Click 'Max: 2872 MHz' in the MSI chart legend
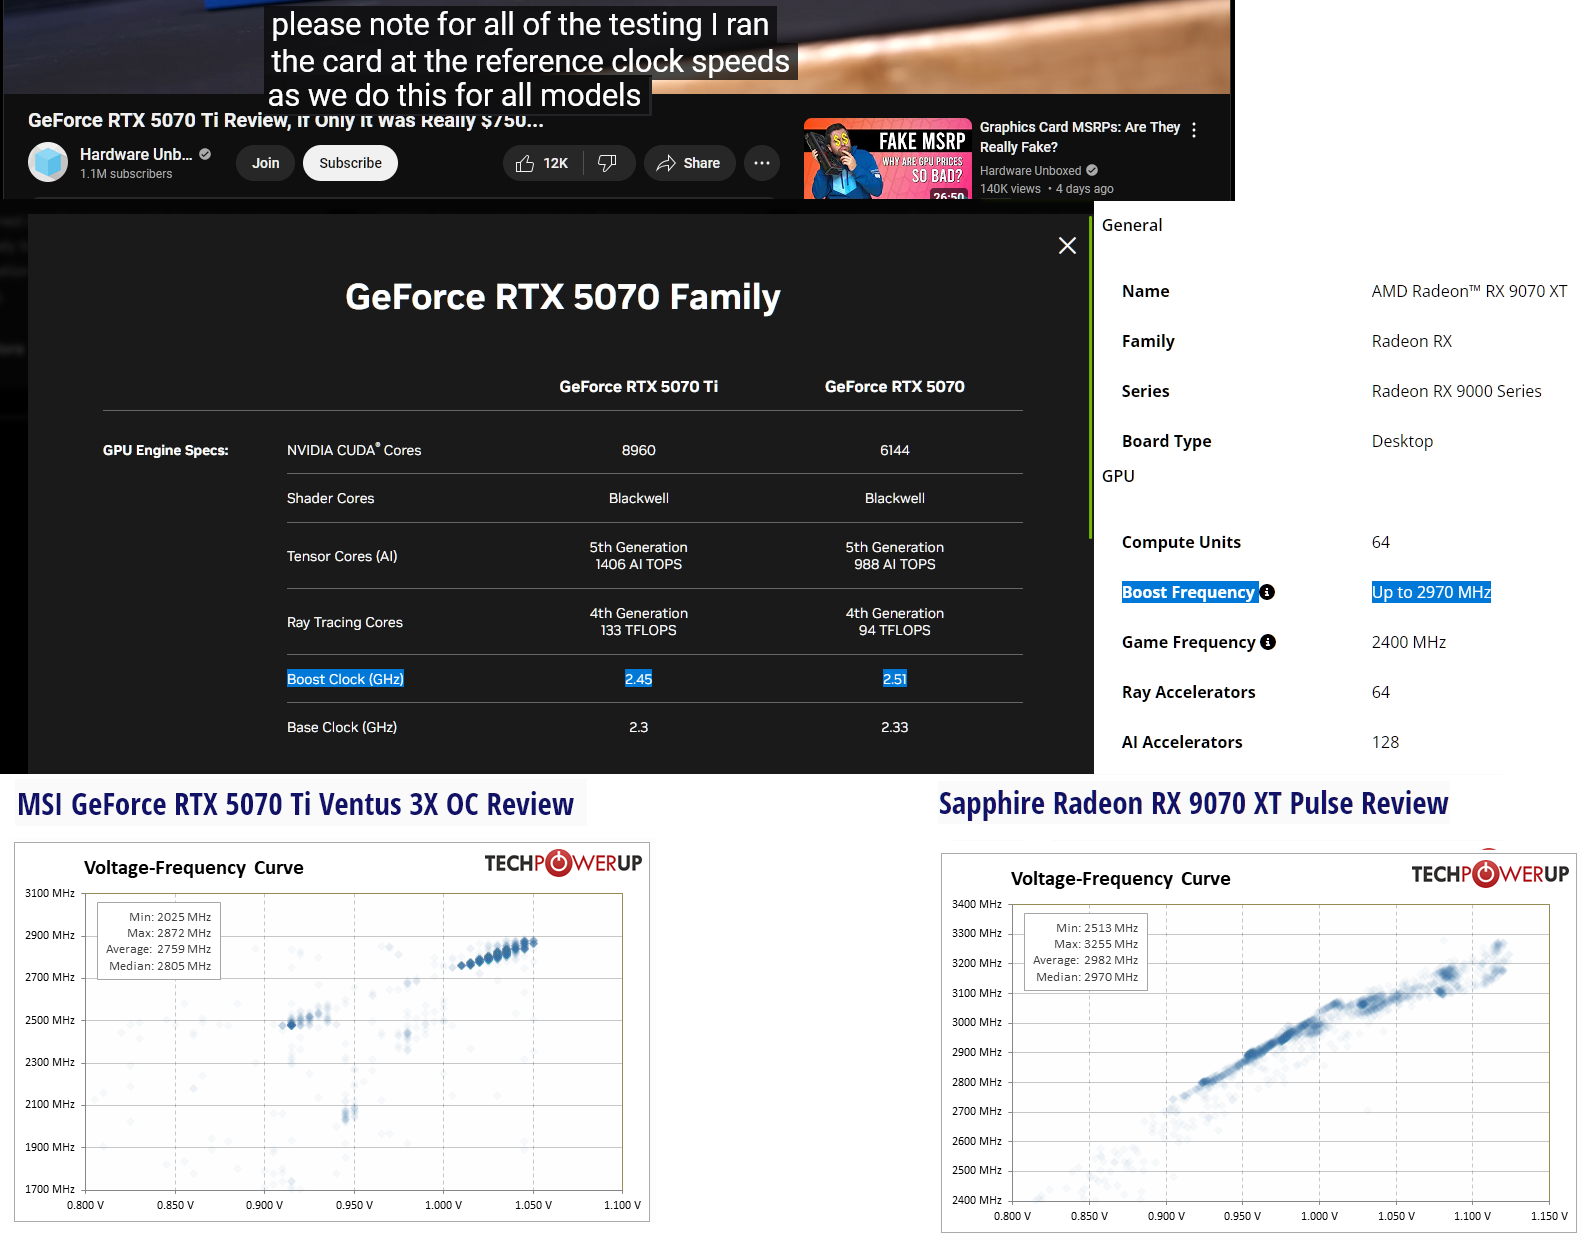This screenshot has width=1591, height=1240. pyautogui.click(x=169, y=933)
